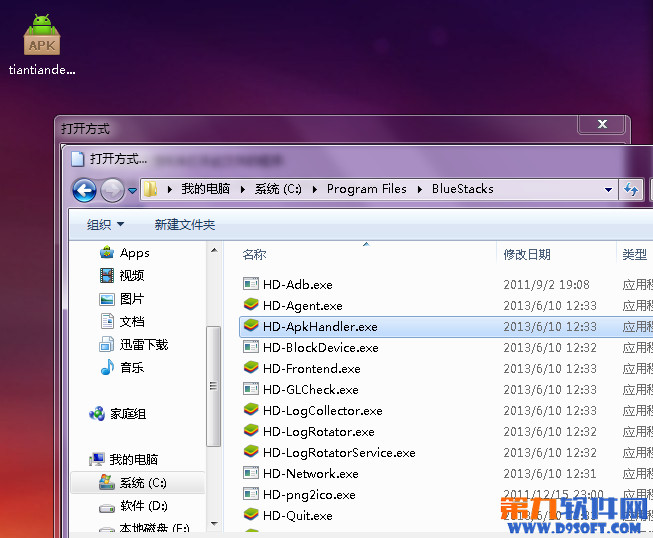Screen dimensions: 653x538
Task: Click the folder icon in address bar
Action: tap(150, 189)
